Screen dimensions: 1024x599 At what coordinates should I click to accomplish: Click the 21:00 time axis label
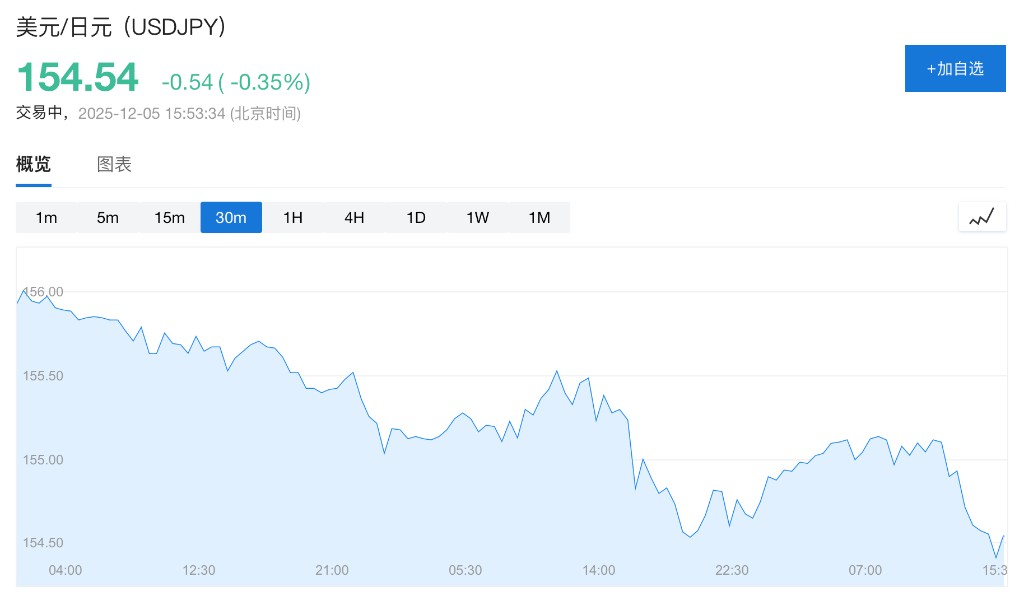point(332,570)
